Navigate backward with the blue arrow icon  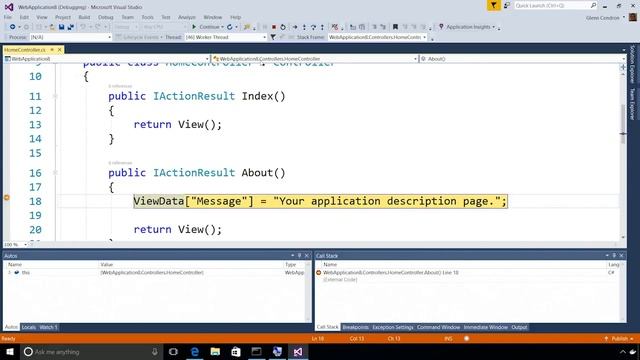click(12, 27)
